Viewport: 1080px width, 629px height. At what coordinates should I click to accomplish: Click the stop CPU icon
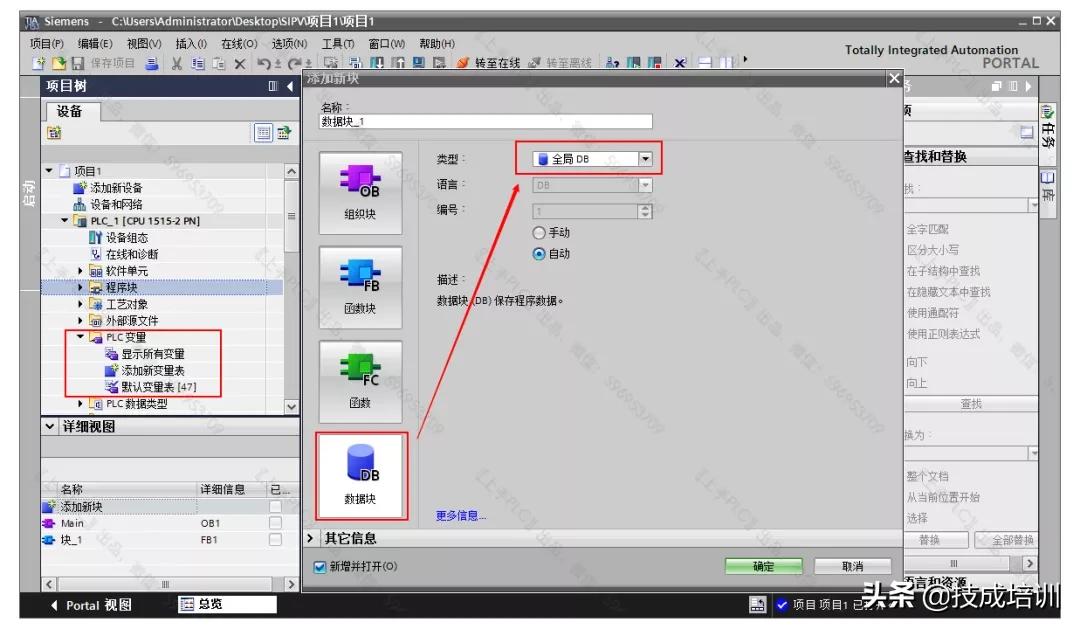coord(654,63)
